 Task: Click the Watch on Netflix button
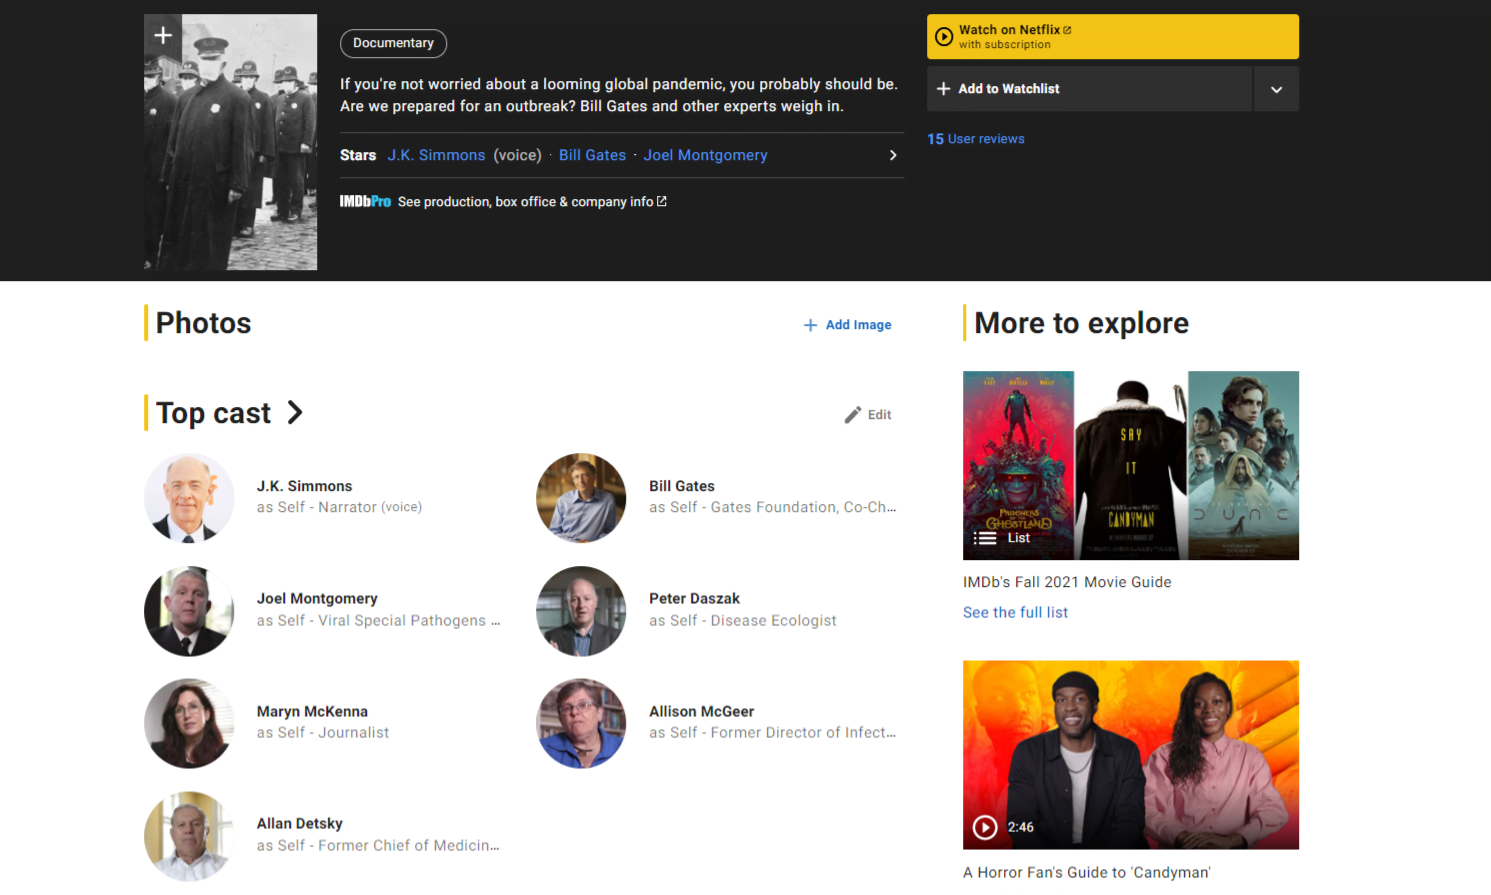point(1113,36)
